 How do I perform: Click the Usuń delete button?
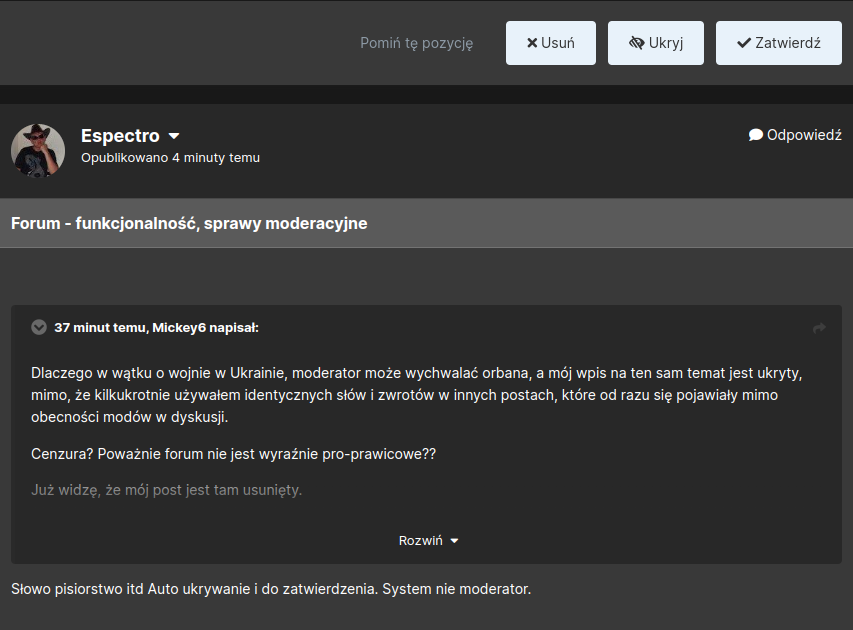pos(551,43)
